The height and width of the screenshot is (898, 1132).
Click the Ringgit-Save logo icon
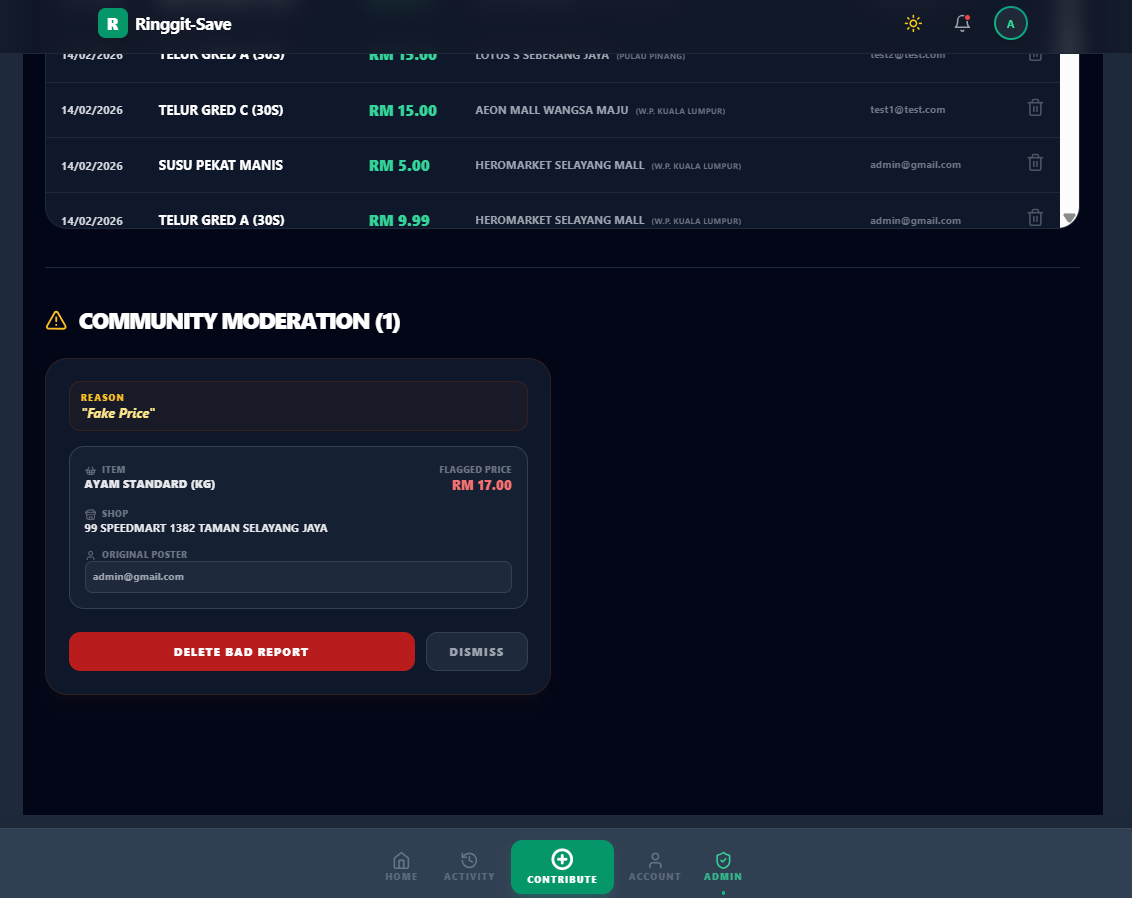click(113, 23)
